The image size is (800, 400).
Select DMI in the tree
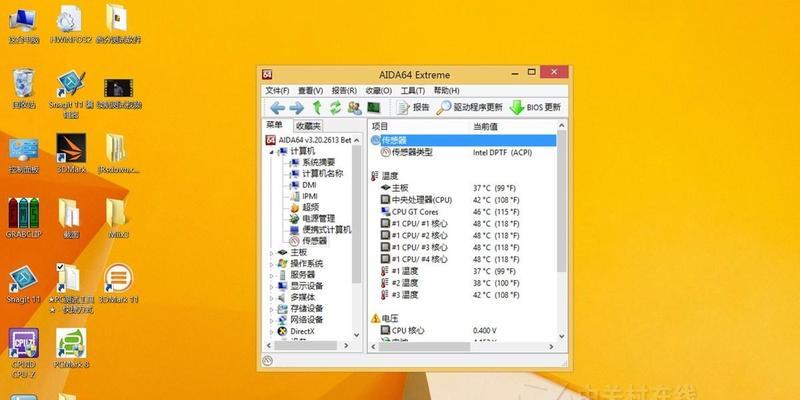pos(309,185)
